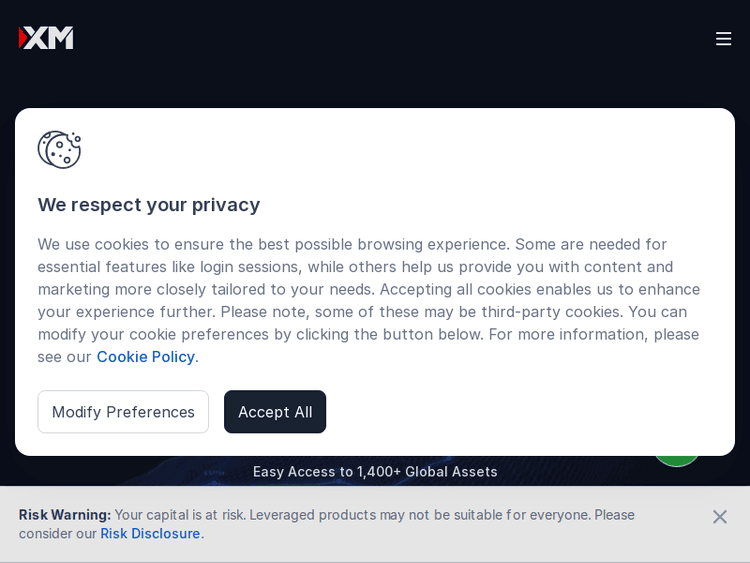Click the "We respect your privacy" heading
Screen dimensions: 750x563
coord(149,204)
